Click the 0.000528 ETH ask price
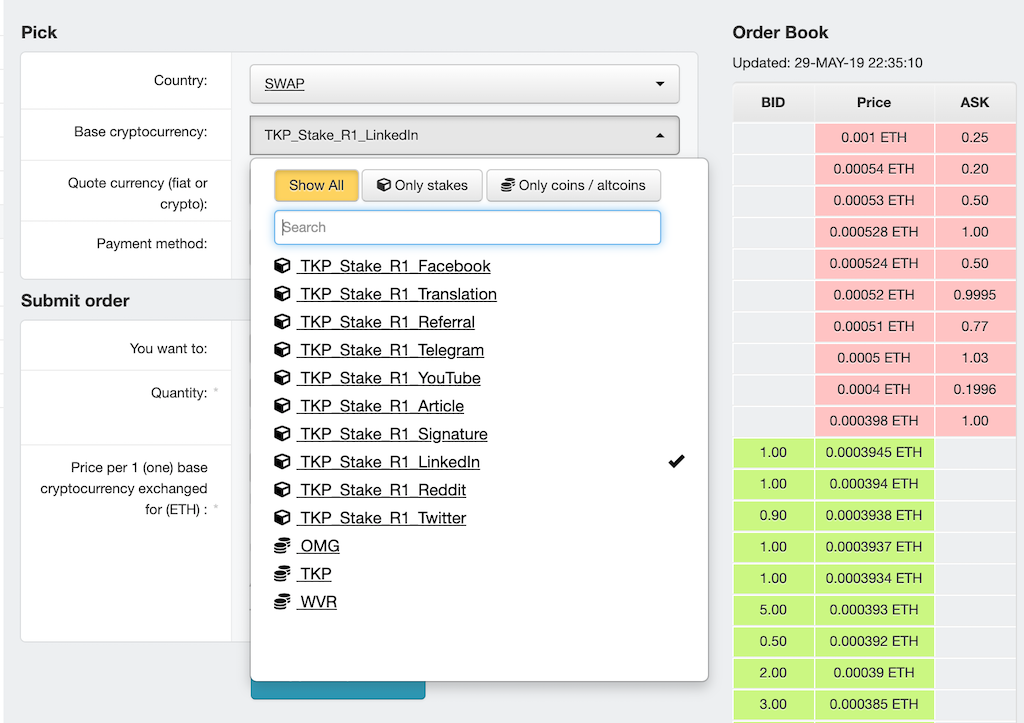 pyautogui.click(x=874, y=232)
